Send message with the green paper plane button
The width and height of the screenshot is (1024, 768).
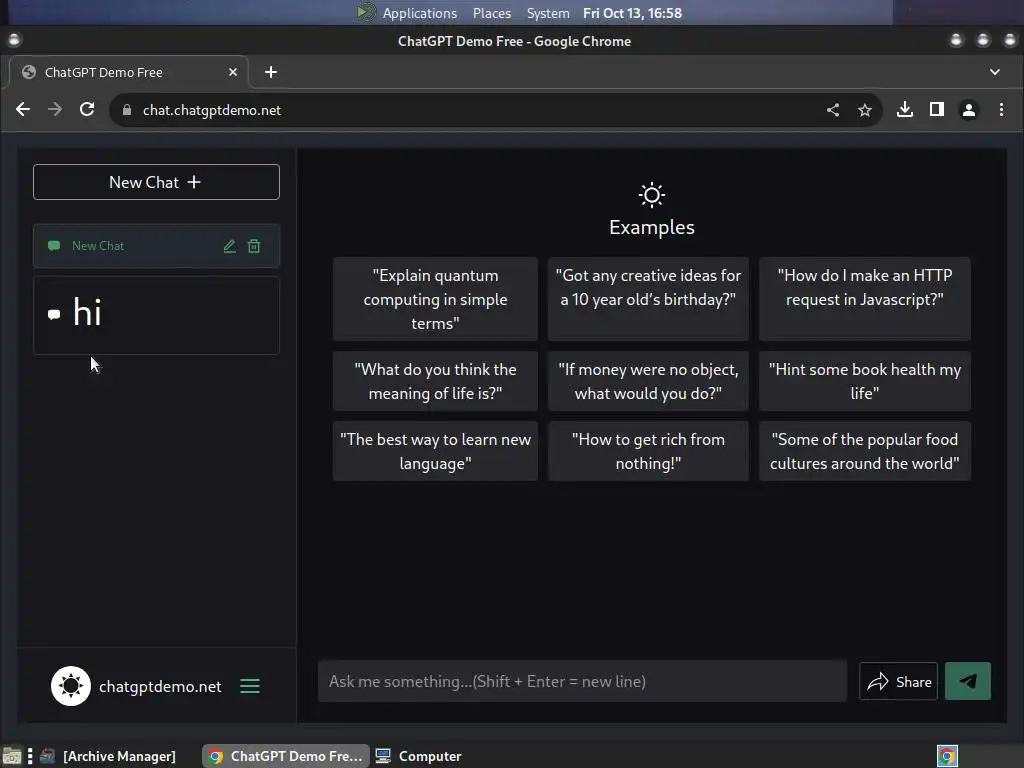pyautogui.click(x=968, y=682)
